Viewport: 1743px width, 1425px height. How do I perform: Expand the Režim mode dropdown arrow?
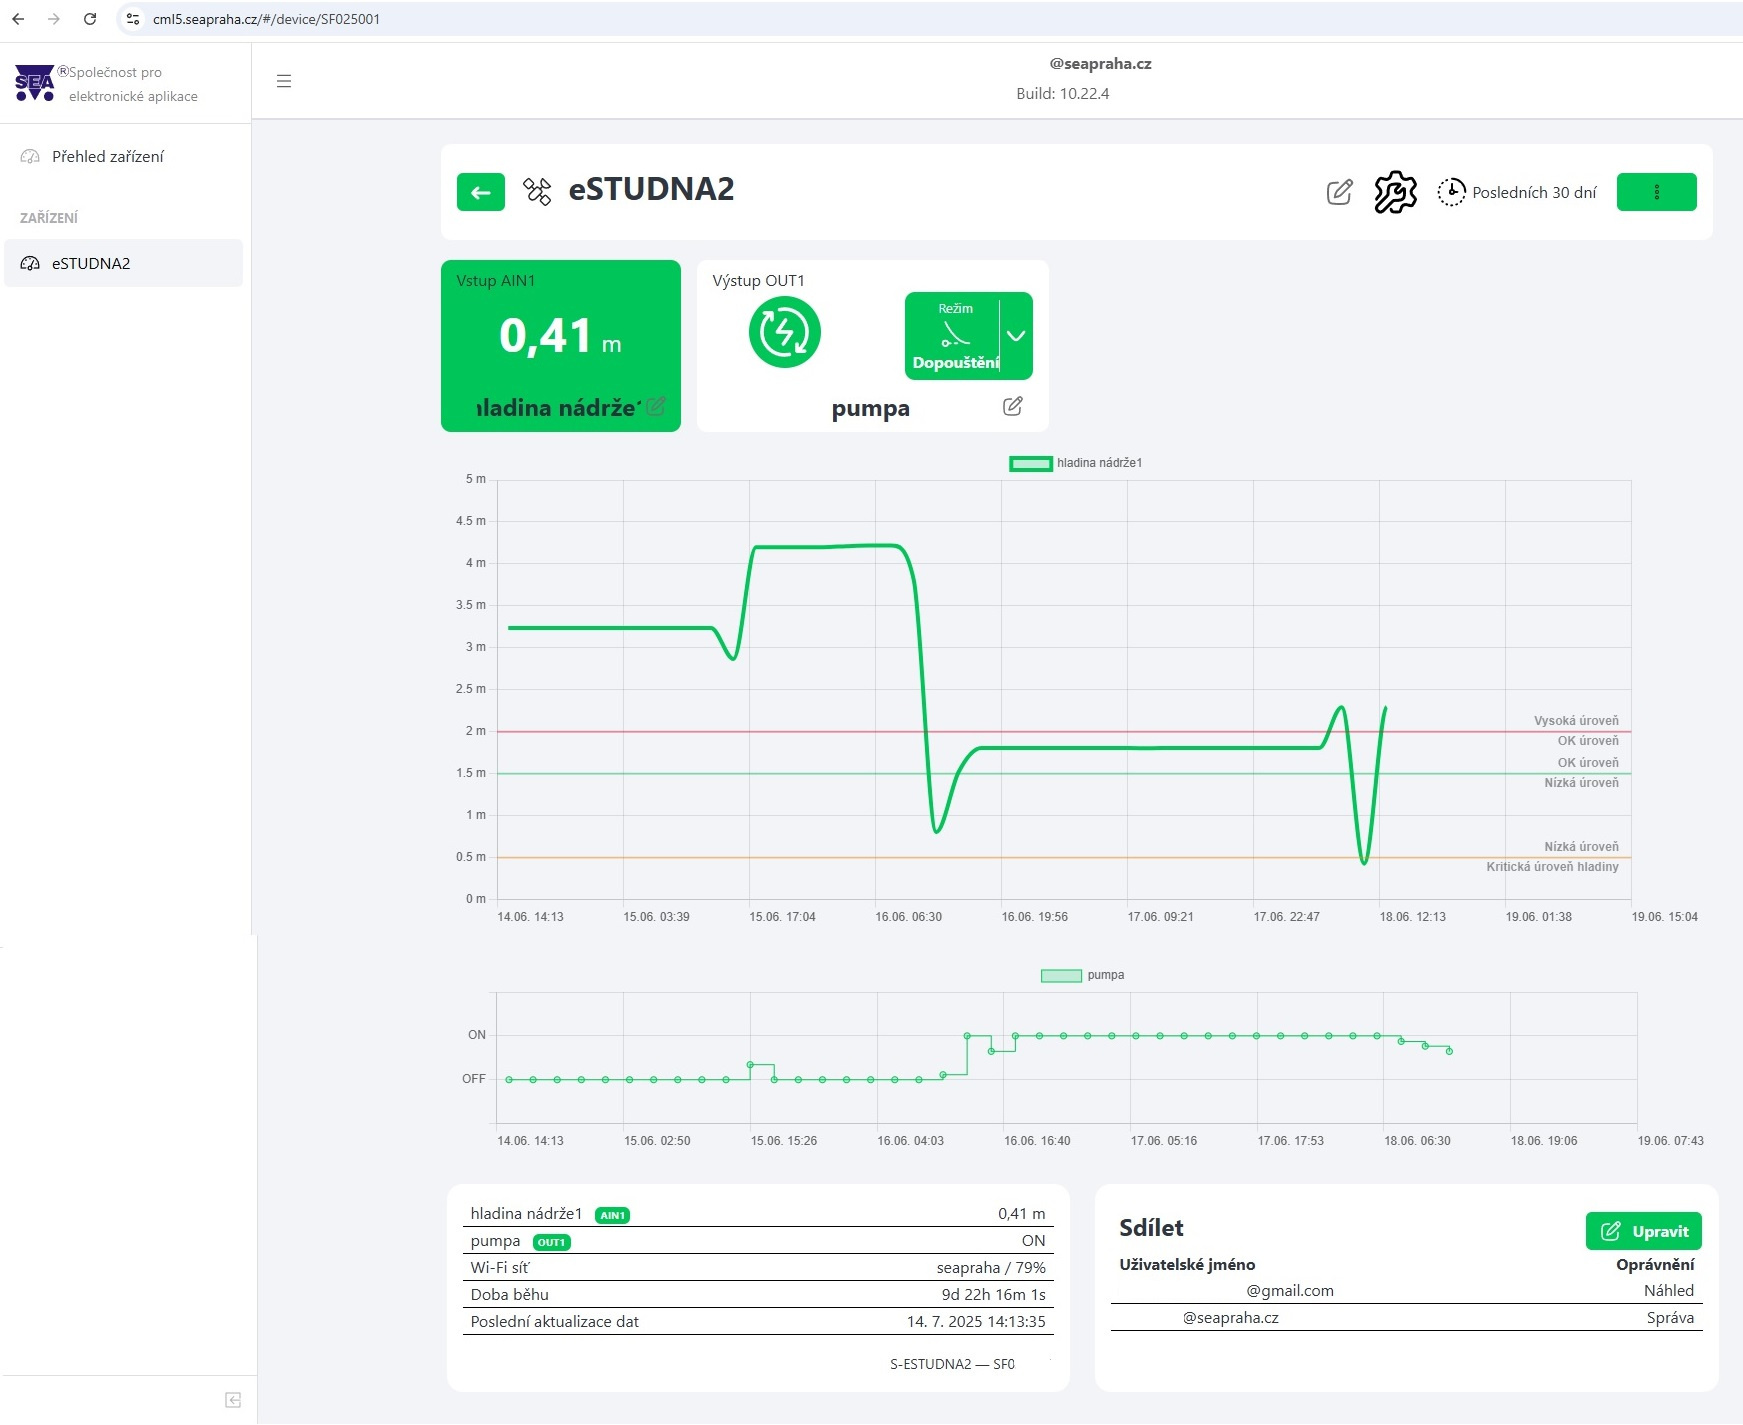point(1016,336)
